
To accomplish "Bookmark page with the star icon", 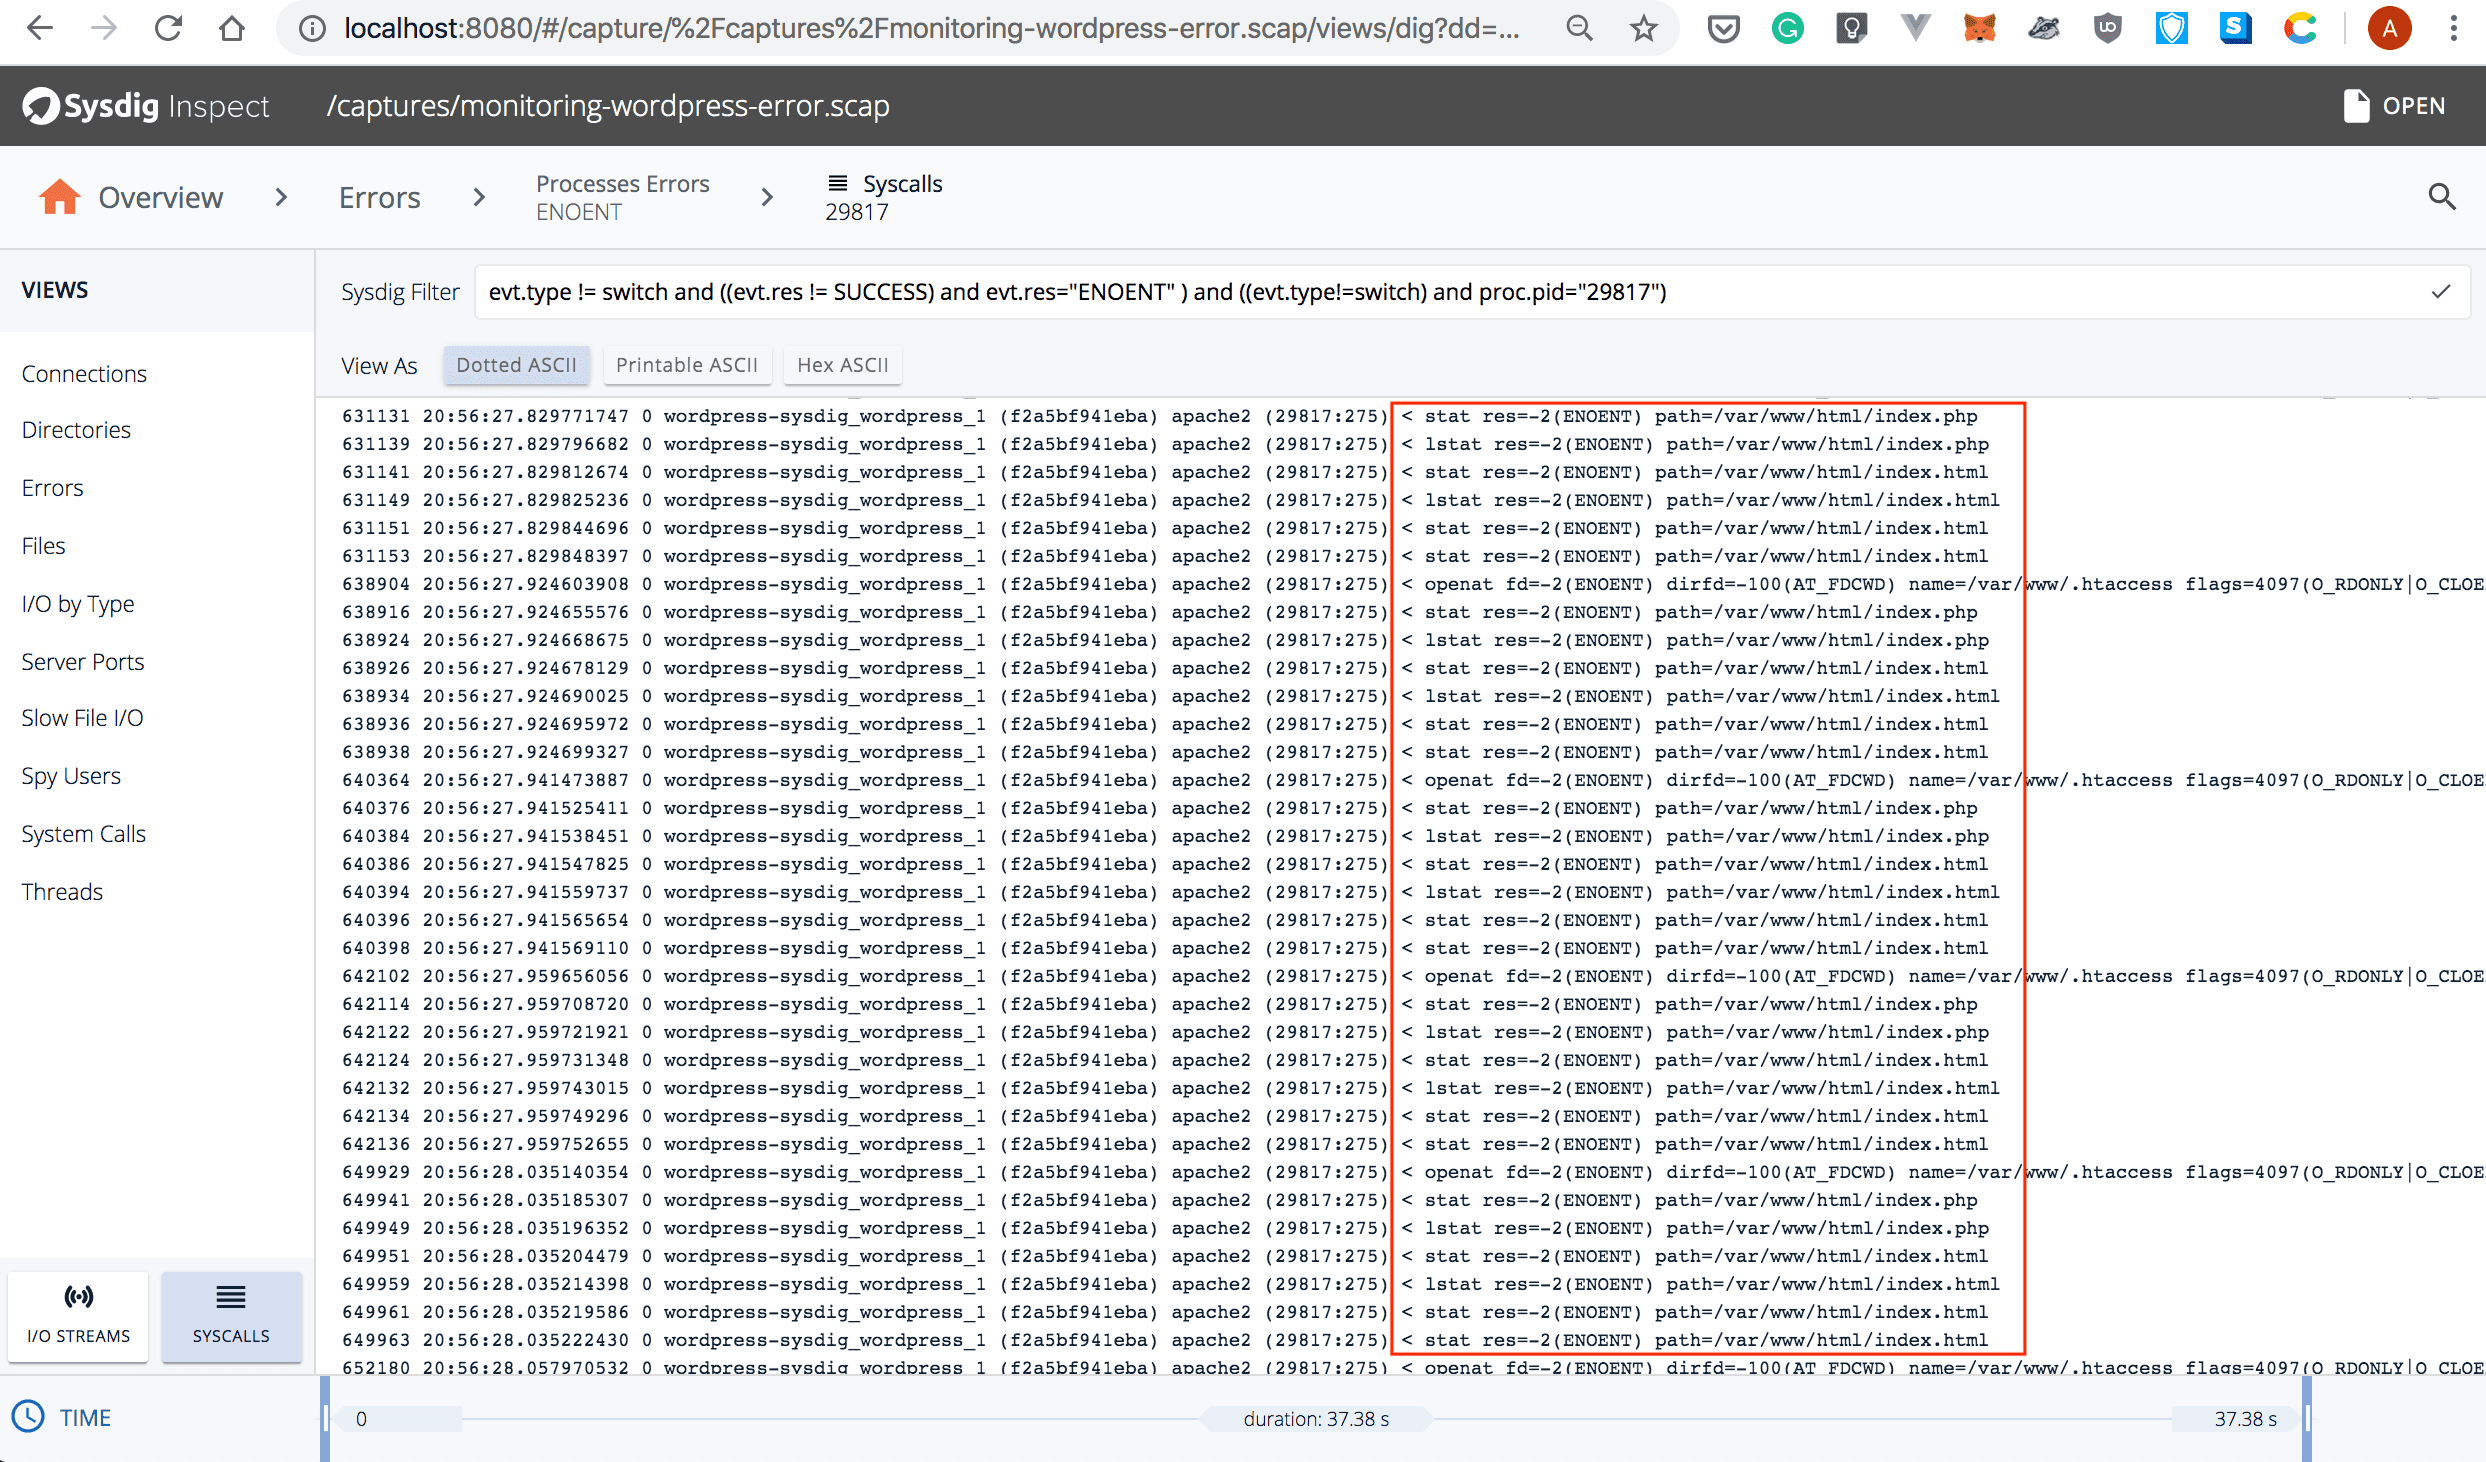I will [x=1643, y=29].
